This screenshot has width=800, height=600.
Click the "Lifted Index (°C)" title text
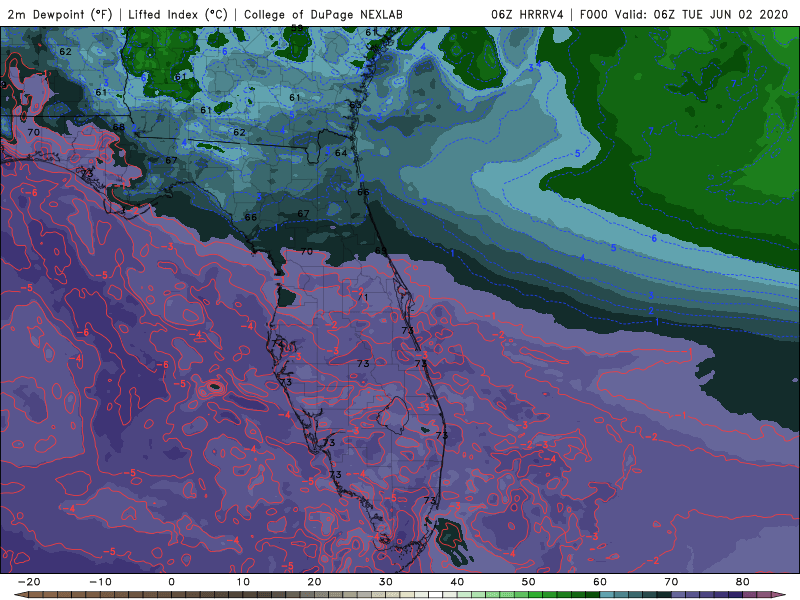178,14
